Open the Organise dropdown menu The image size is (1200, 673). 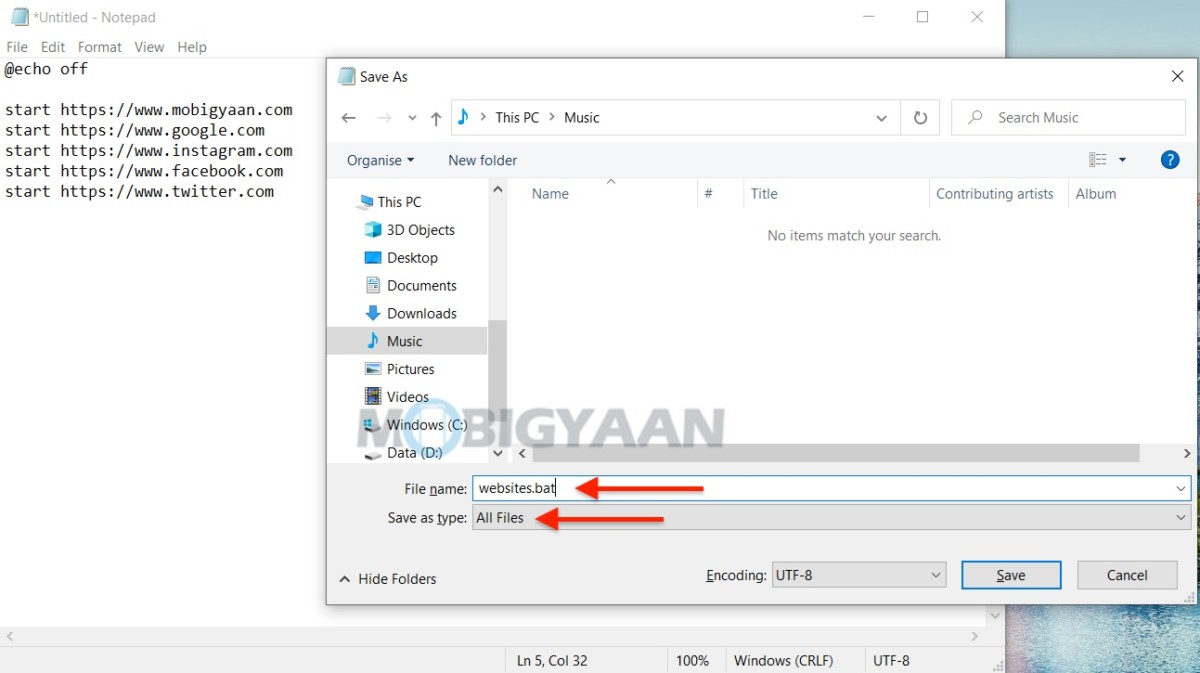[380, 160]
